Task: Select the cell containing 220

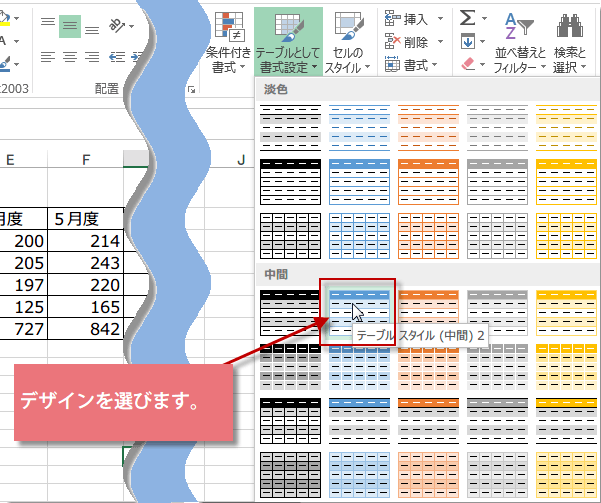Action: [86, 285]
